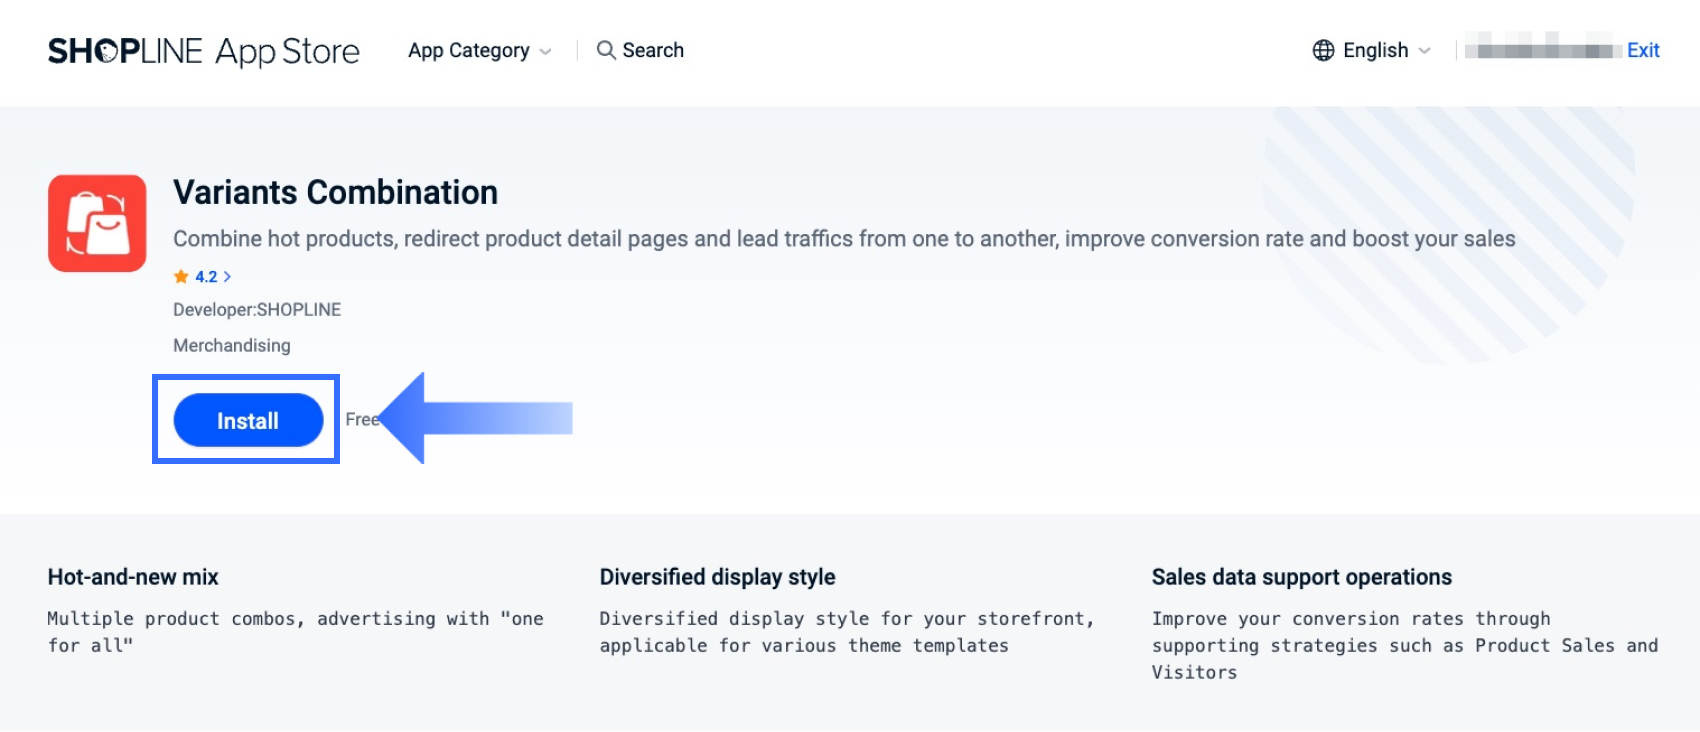The height and width of the screenshot is (732, 1700).
Task: Click the Developer:SHOPLINE label
Action: tap(257, 310)
